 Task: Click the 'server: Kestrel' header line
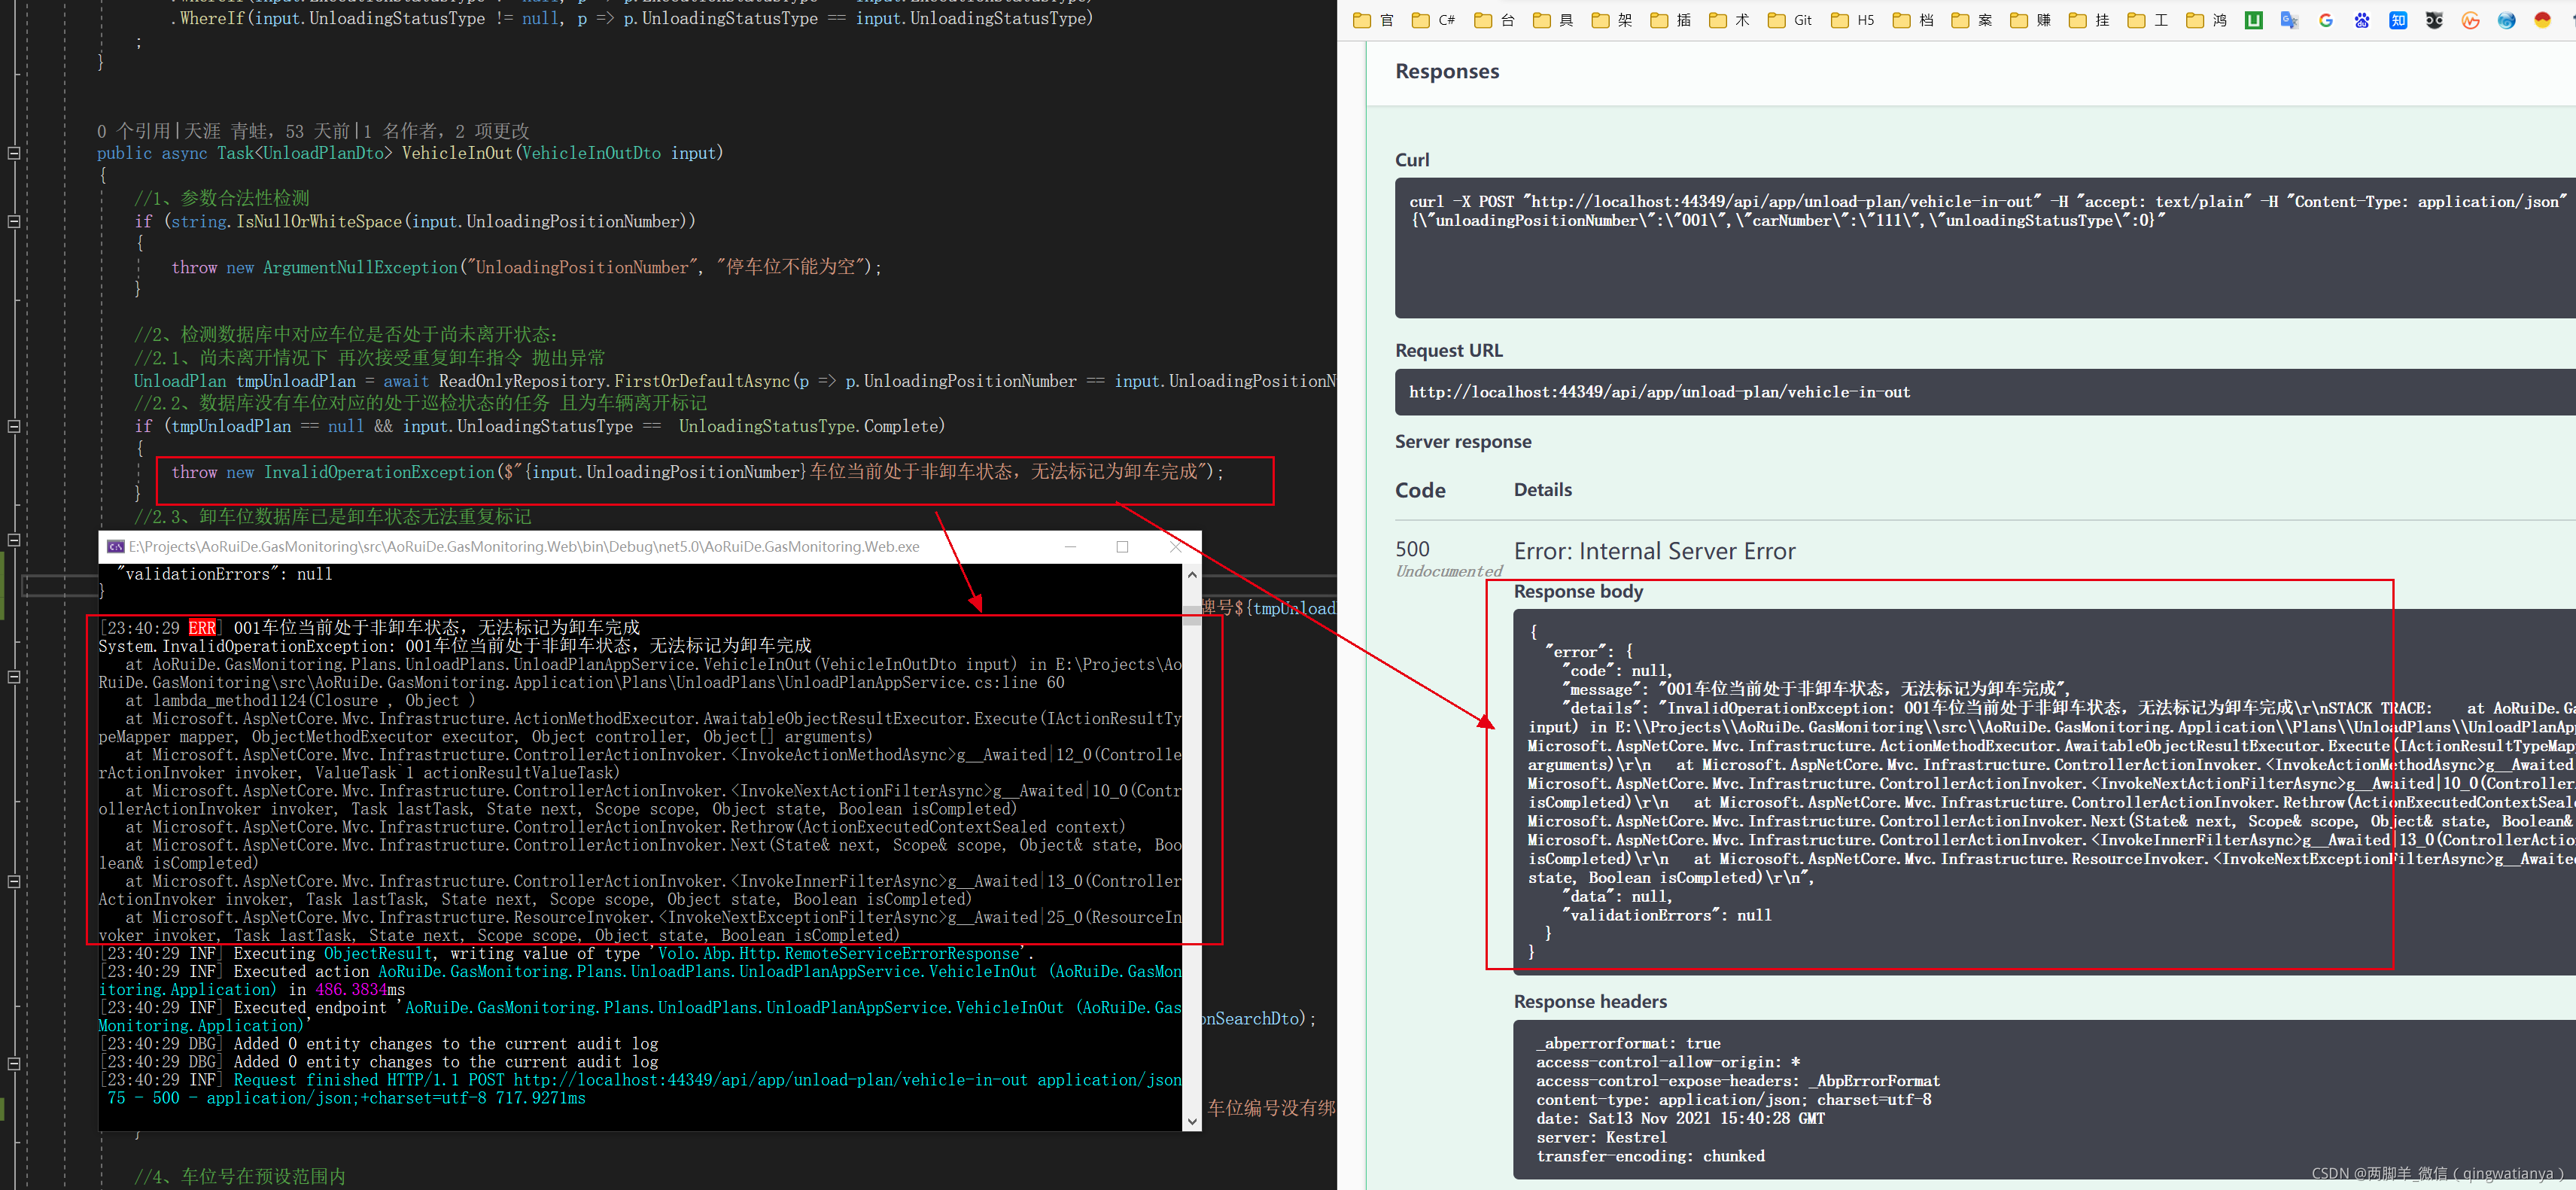pos(1601,1138)
